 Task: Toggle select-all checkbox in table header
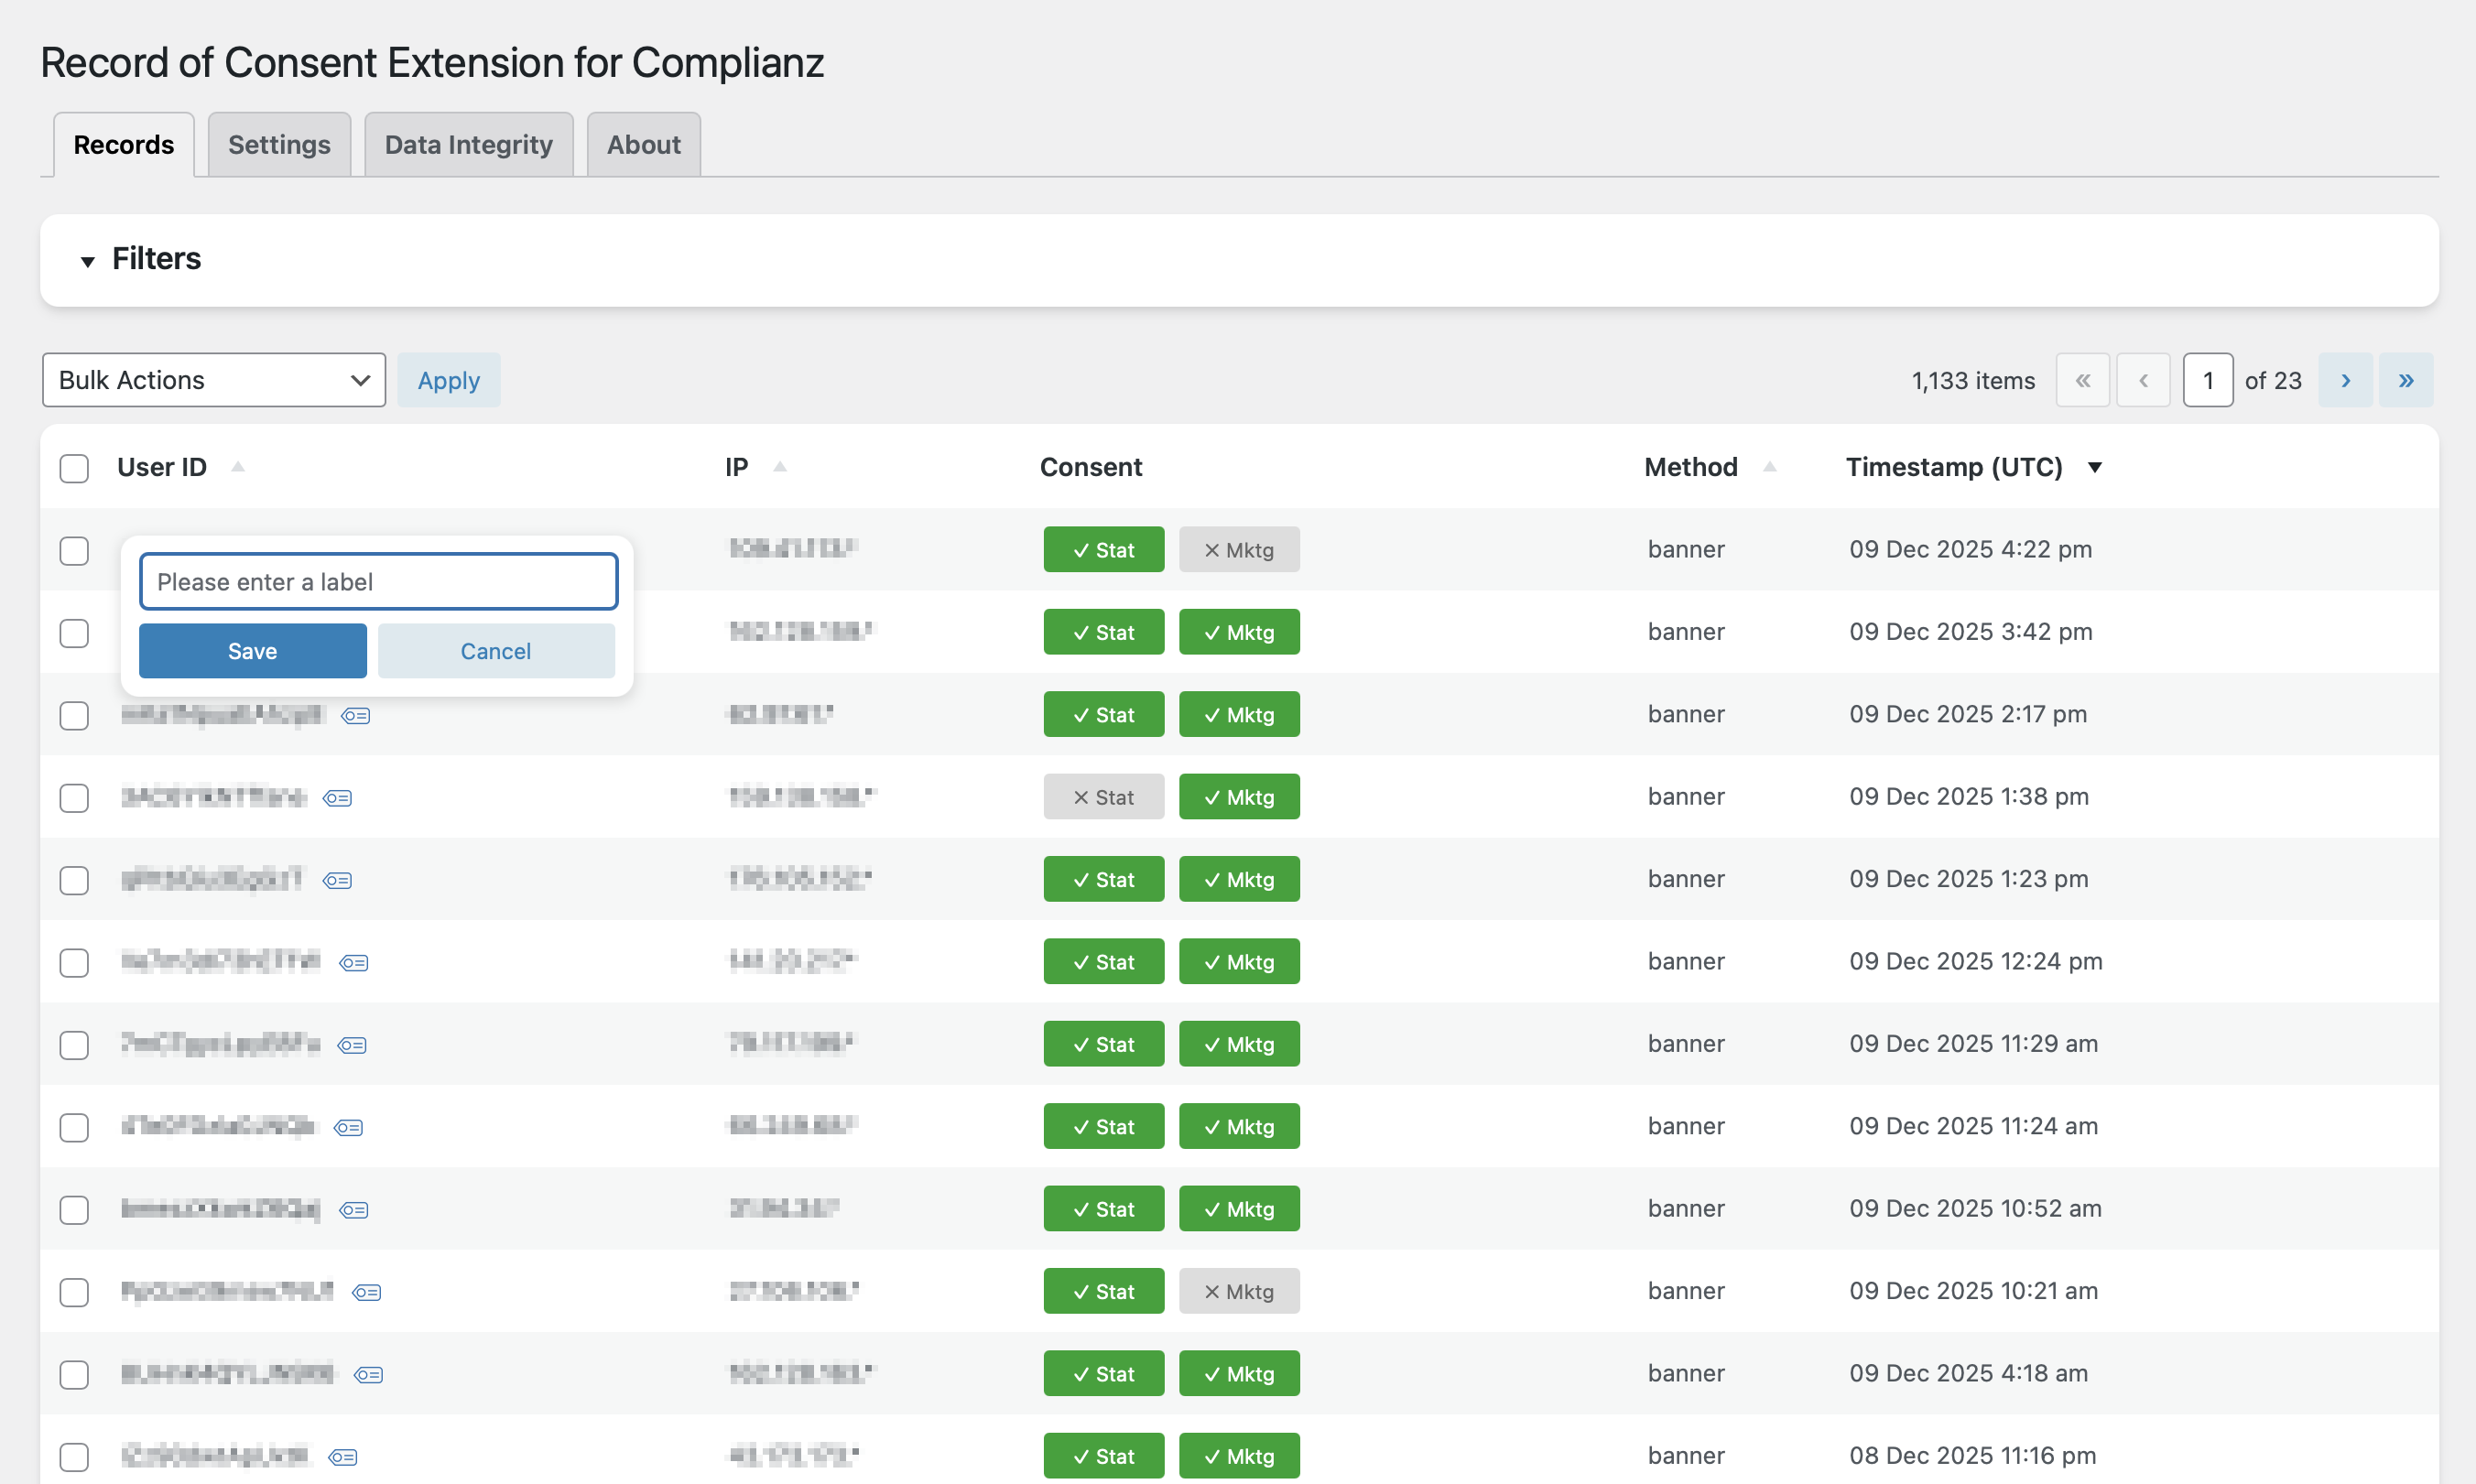74,468
